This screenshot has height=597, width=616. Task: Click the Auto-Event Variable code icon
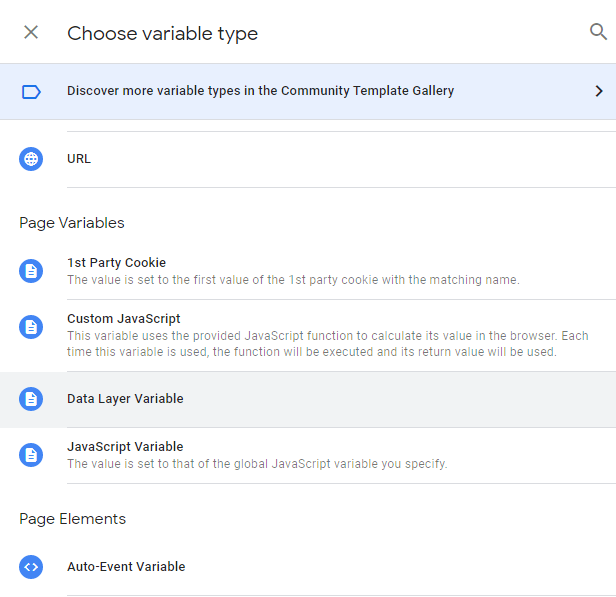click(x=31, y=567)
